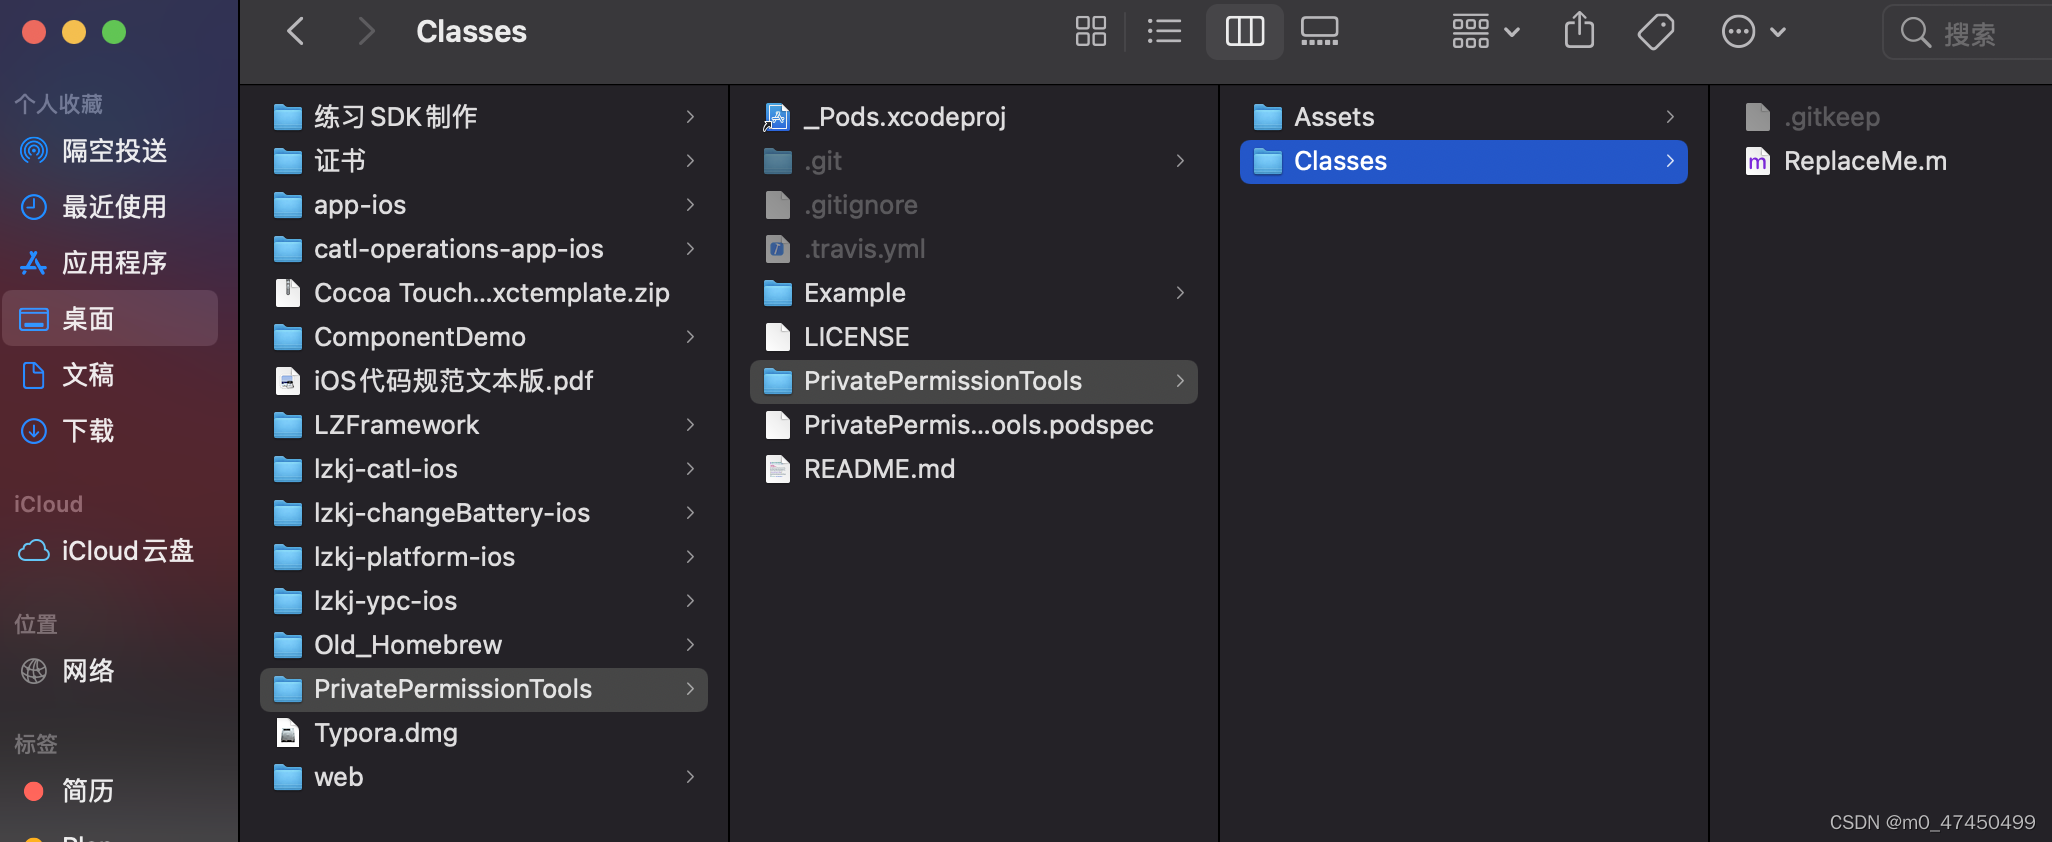The height and width of the screenshot is (842, 2052).
Task: Select 最近使用 in the sidebar
Action: (x=114, y=207)
